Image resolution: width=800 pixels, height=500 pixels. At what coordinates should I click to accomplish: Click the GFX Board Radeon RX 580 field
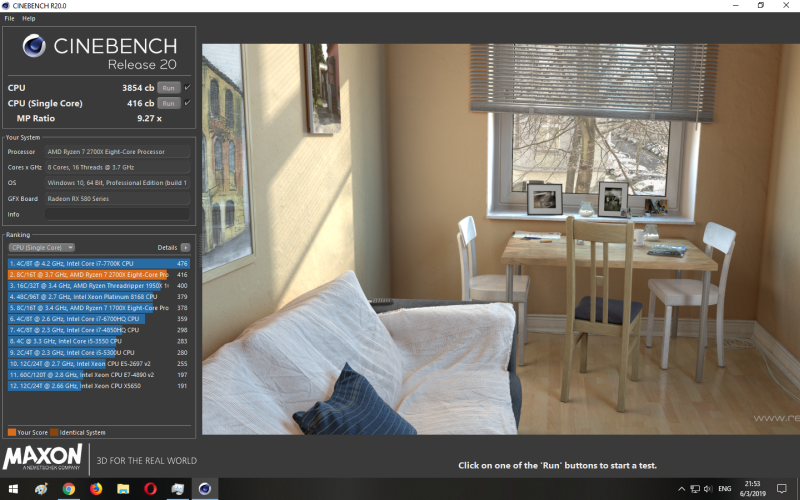(x=117, y=198)
